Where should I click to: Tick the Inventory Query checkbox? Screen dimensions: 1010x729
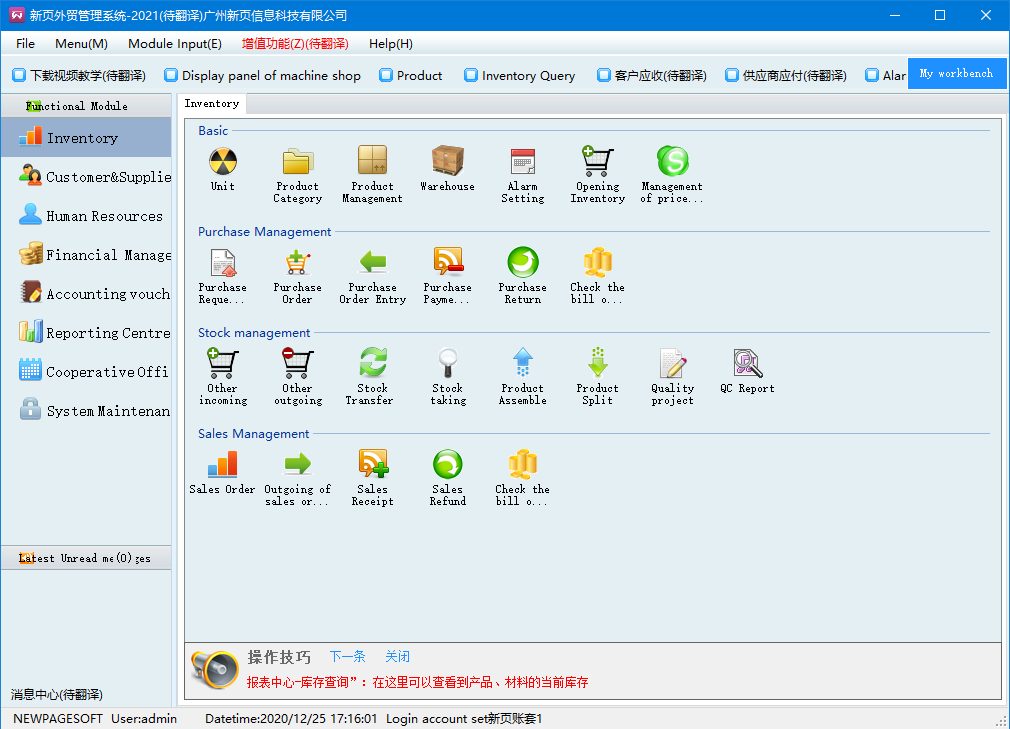[471, 75]
